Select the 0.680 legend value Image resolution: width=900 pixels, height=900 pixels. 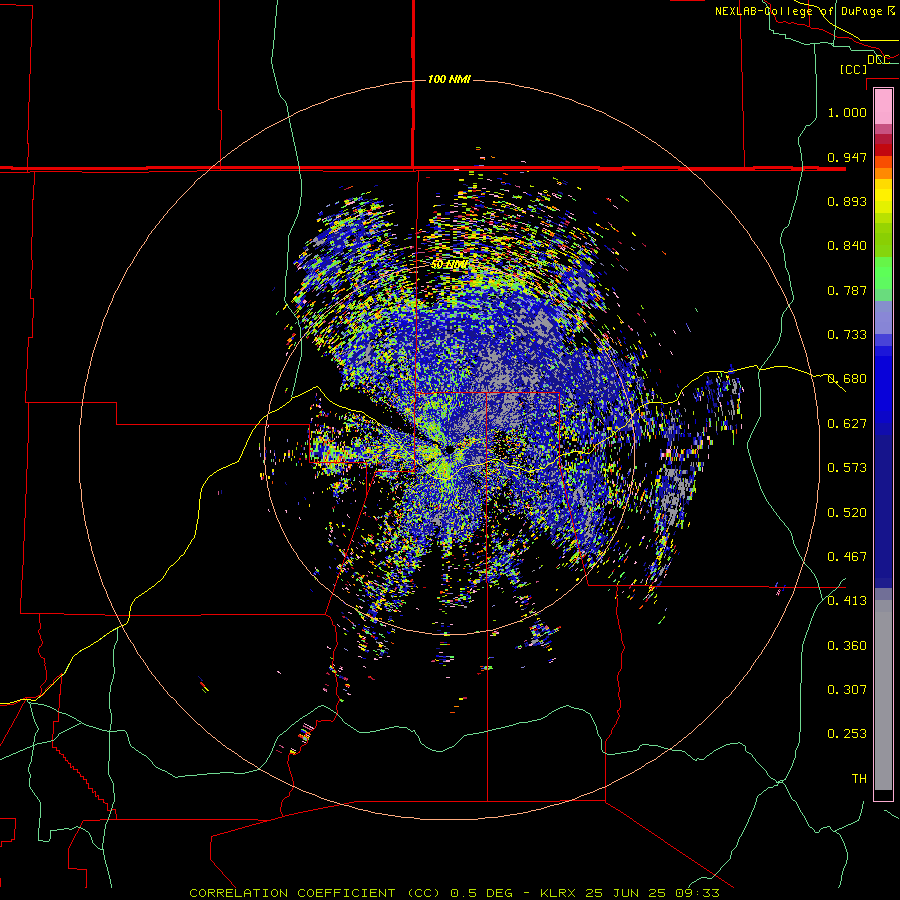tap(847, 379)
